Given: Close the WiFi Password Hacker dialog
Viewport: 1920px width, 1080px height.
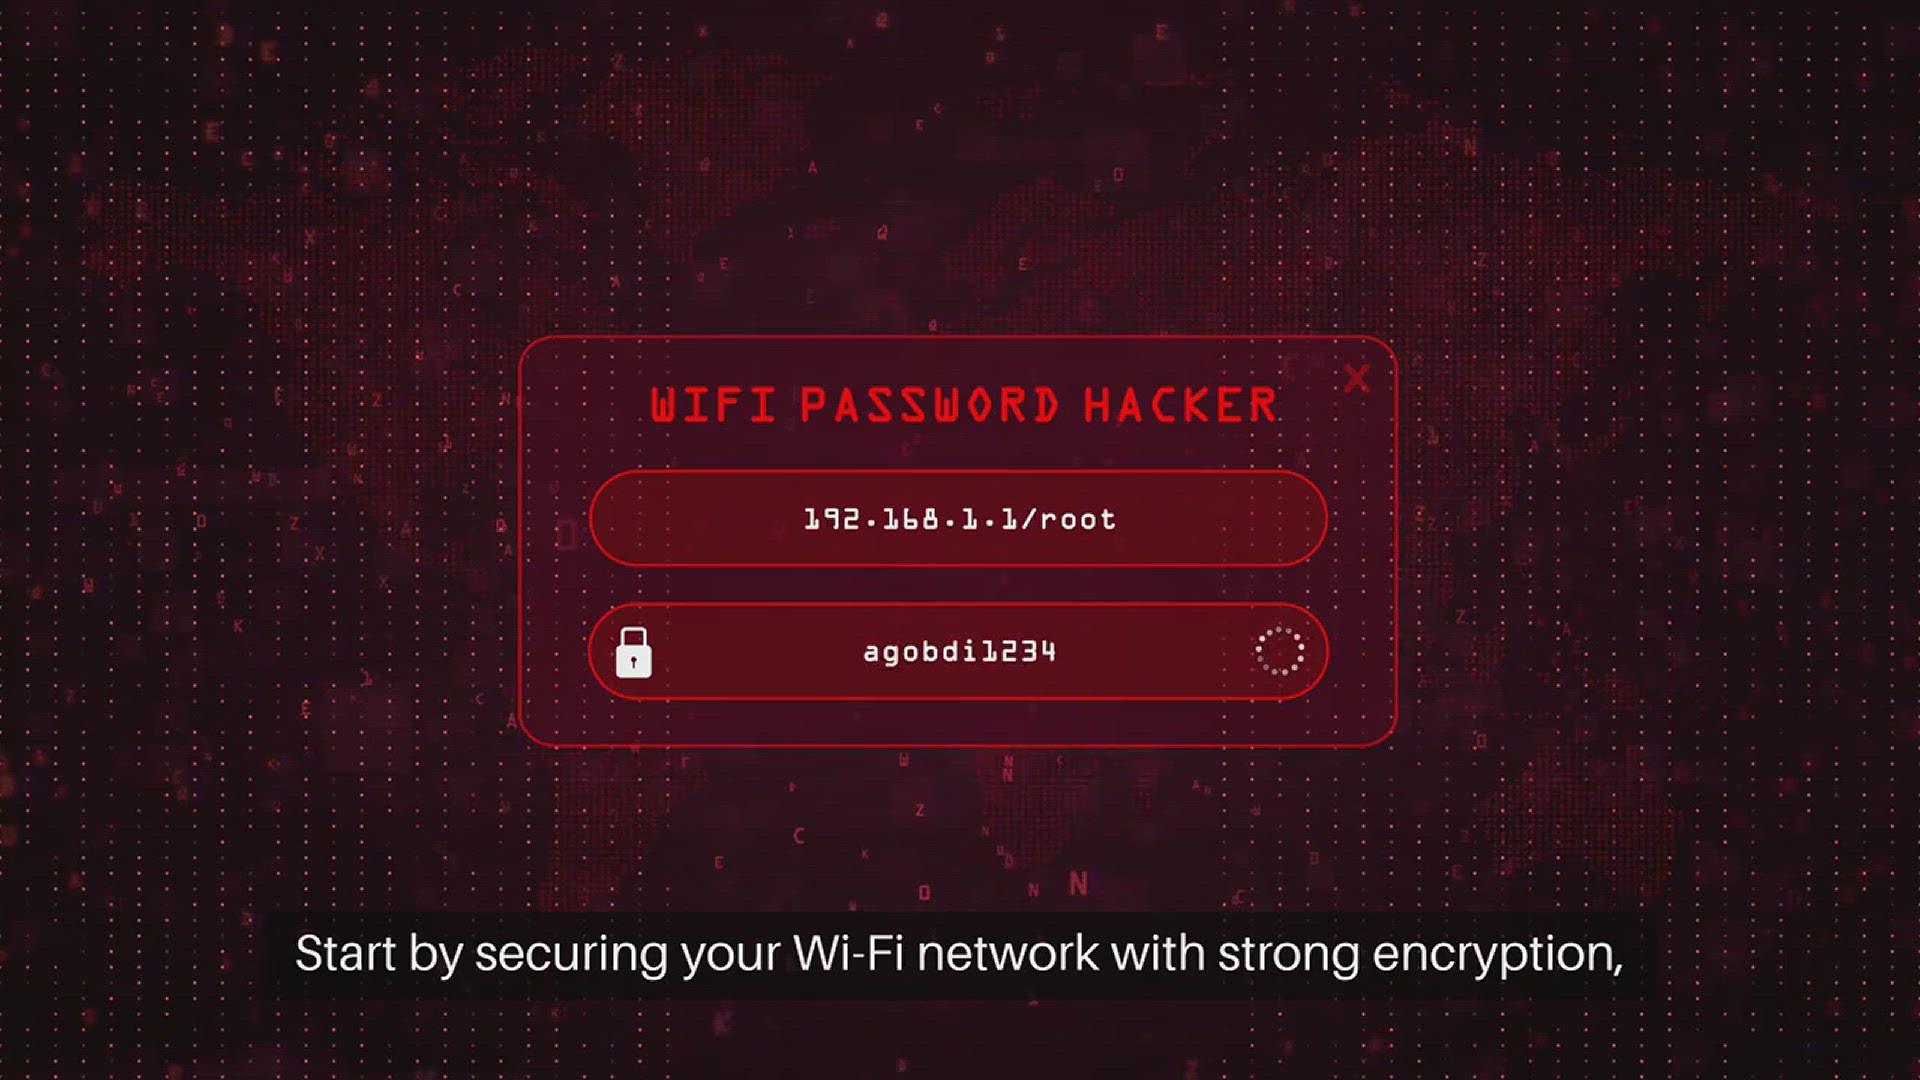Looking at the screenshot, I should coord(1356,379).
